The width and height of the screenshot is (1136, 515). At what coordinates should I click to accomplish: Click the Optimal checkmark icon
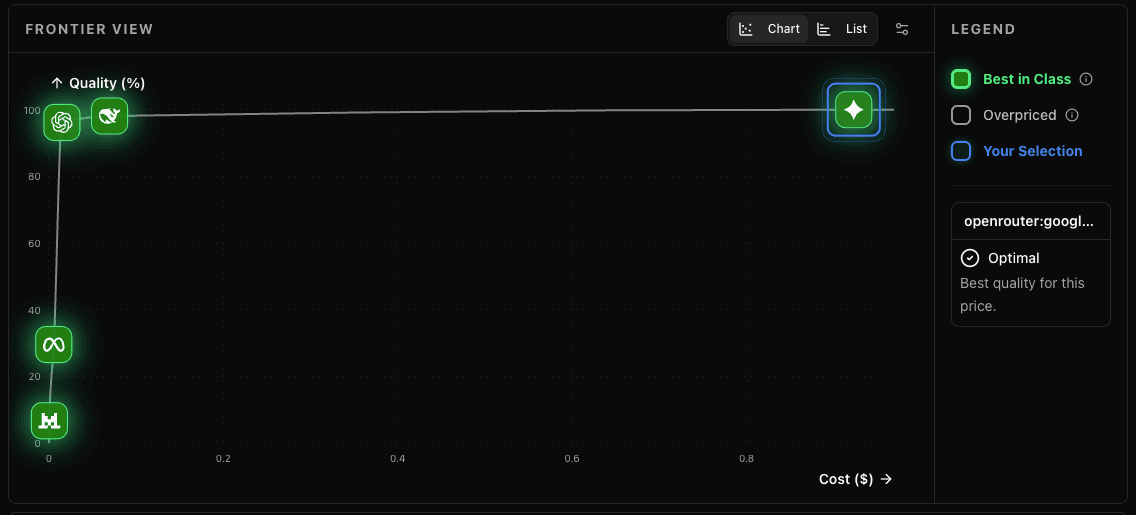[969, 258]
